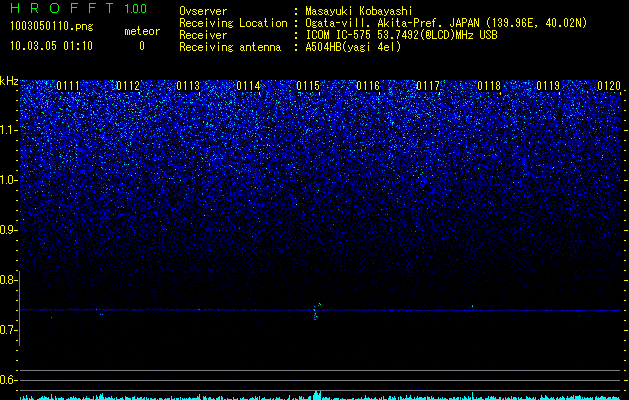Click the HROFFT 1.0.0 title text
Screen dimensions: 629x400
pyautogui.click(x=78, y=8)
